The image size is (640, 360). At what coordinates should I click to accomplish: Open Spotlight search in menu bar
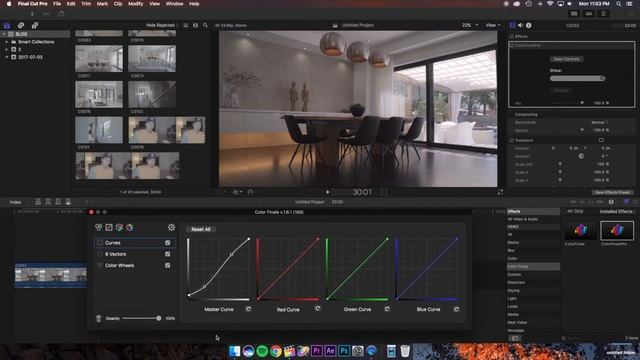pyautogui.click(x=619, y=4)
